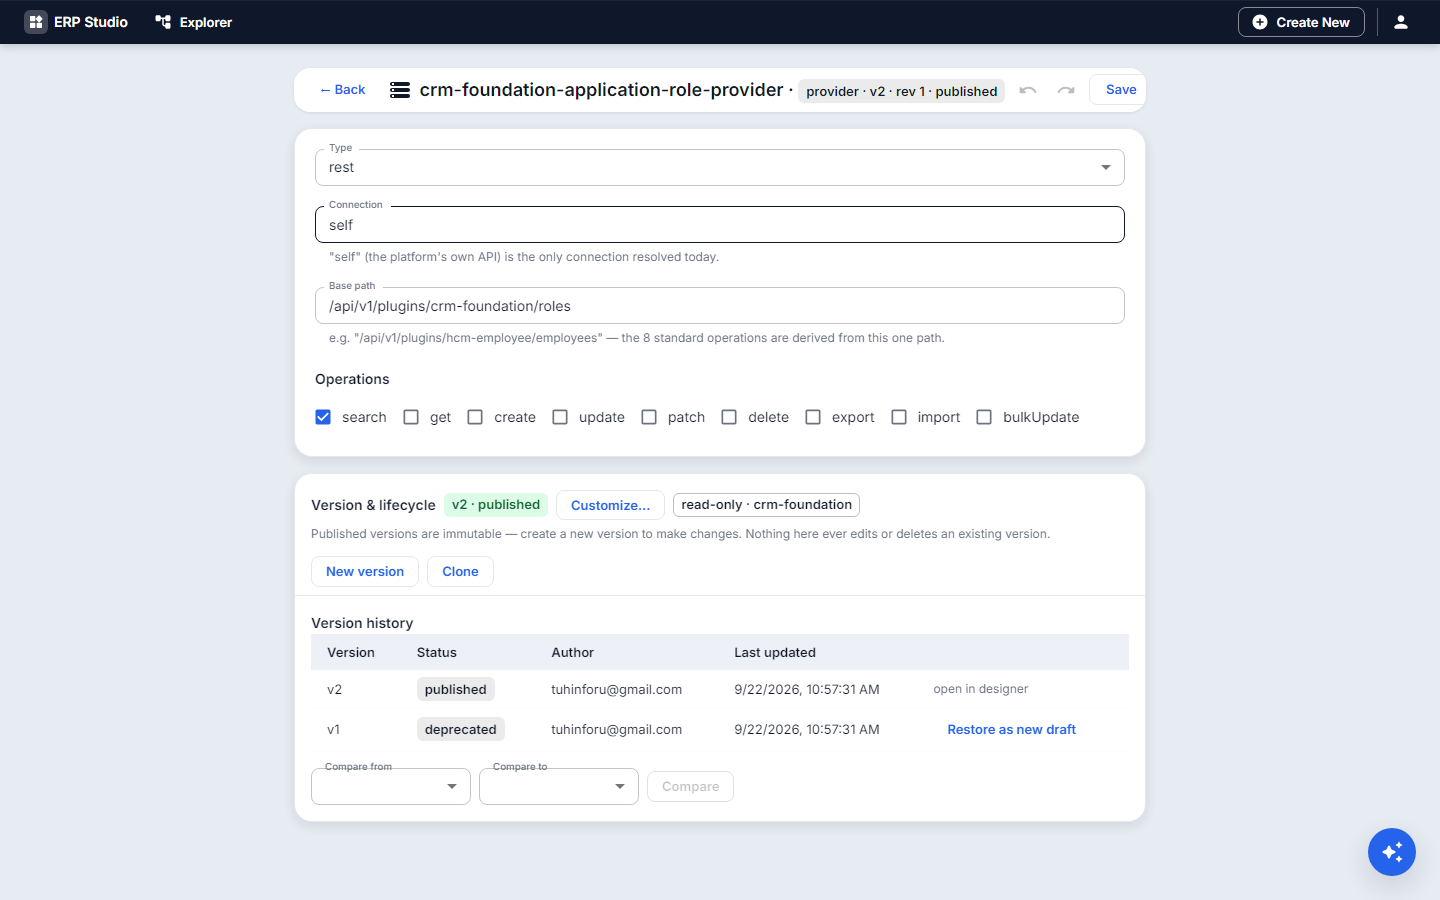Click the Author column header
The image size is (1440, 900).
[x=573, y=652]
